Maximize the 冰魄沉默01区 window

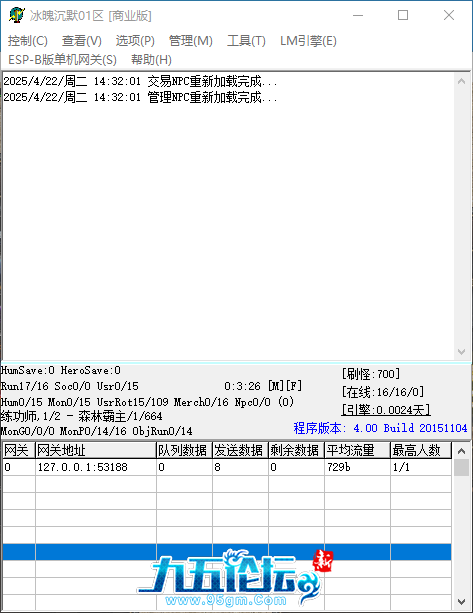click(x=403, y=15)
